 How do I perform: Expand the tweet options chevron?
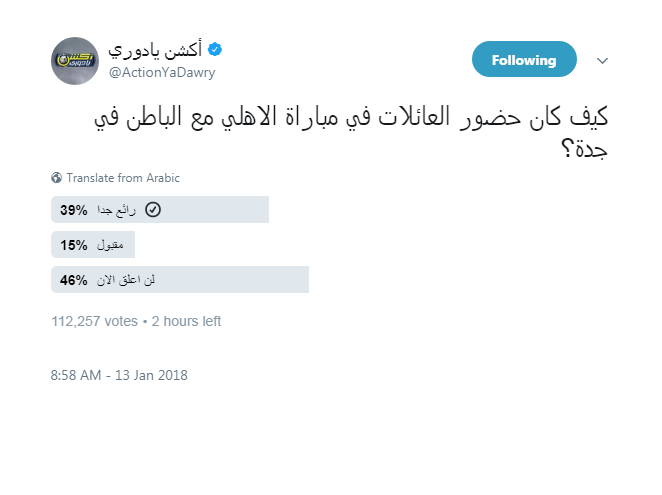(602, 61)
